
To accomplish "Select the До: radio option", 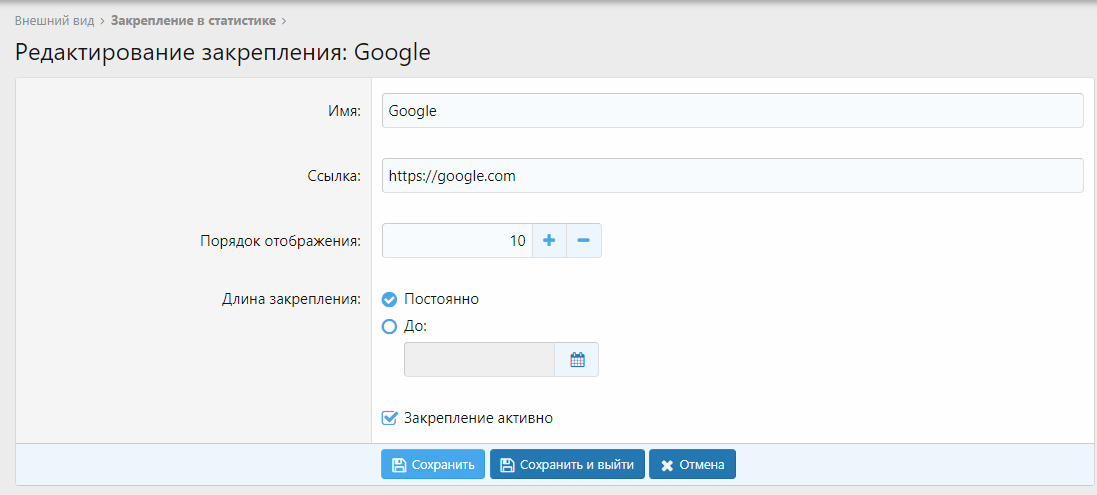I will coord(390,326).
